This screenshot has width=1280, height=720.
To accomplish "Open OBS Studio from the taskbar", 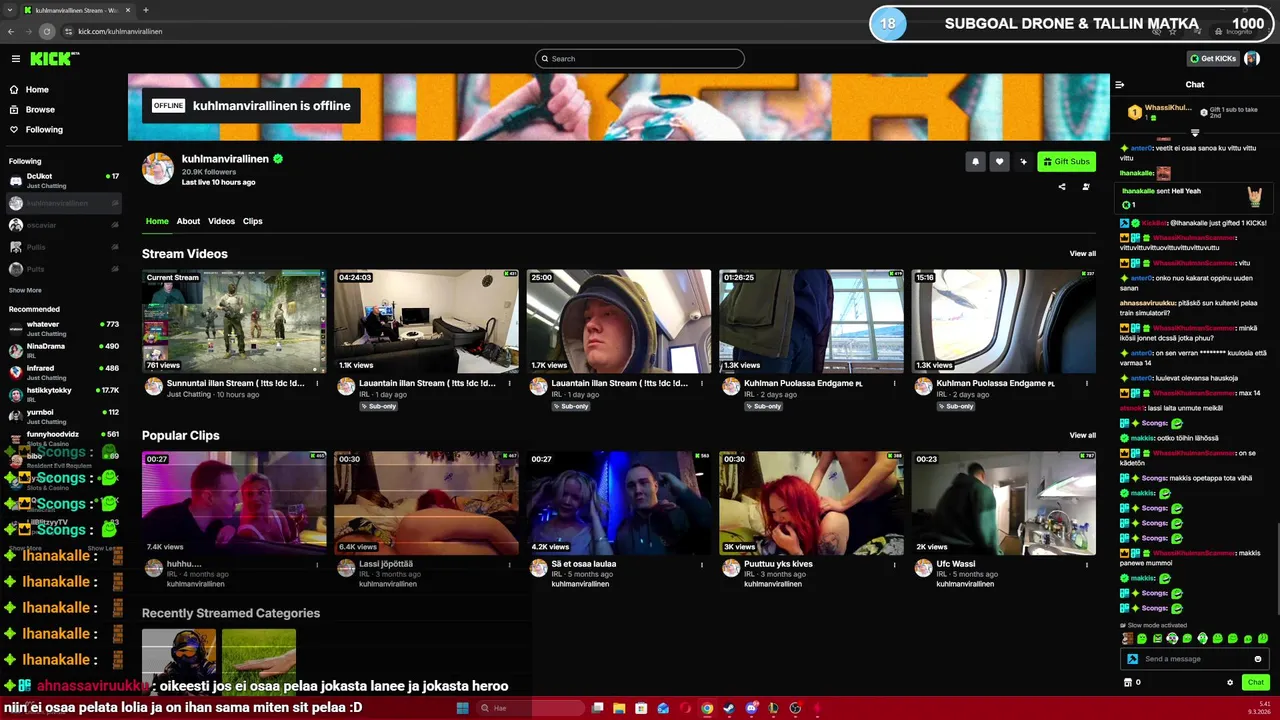I will pyautogui.click(x=795, y=708).
